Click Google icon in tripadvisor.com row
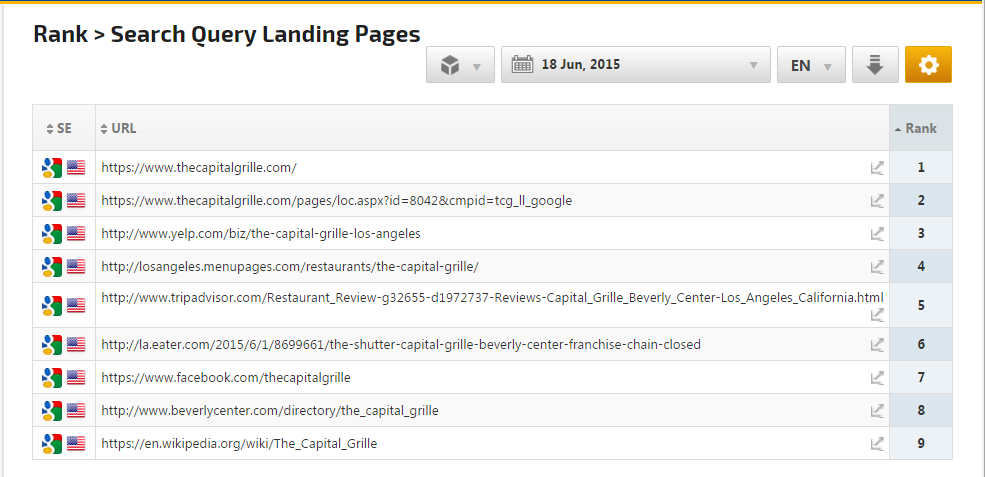The height and width of the screenshot is (477, 985). (52, 305)
